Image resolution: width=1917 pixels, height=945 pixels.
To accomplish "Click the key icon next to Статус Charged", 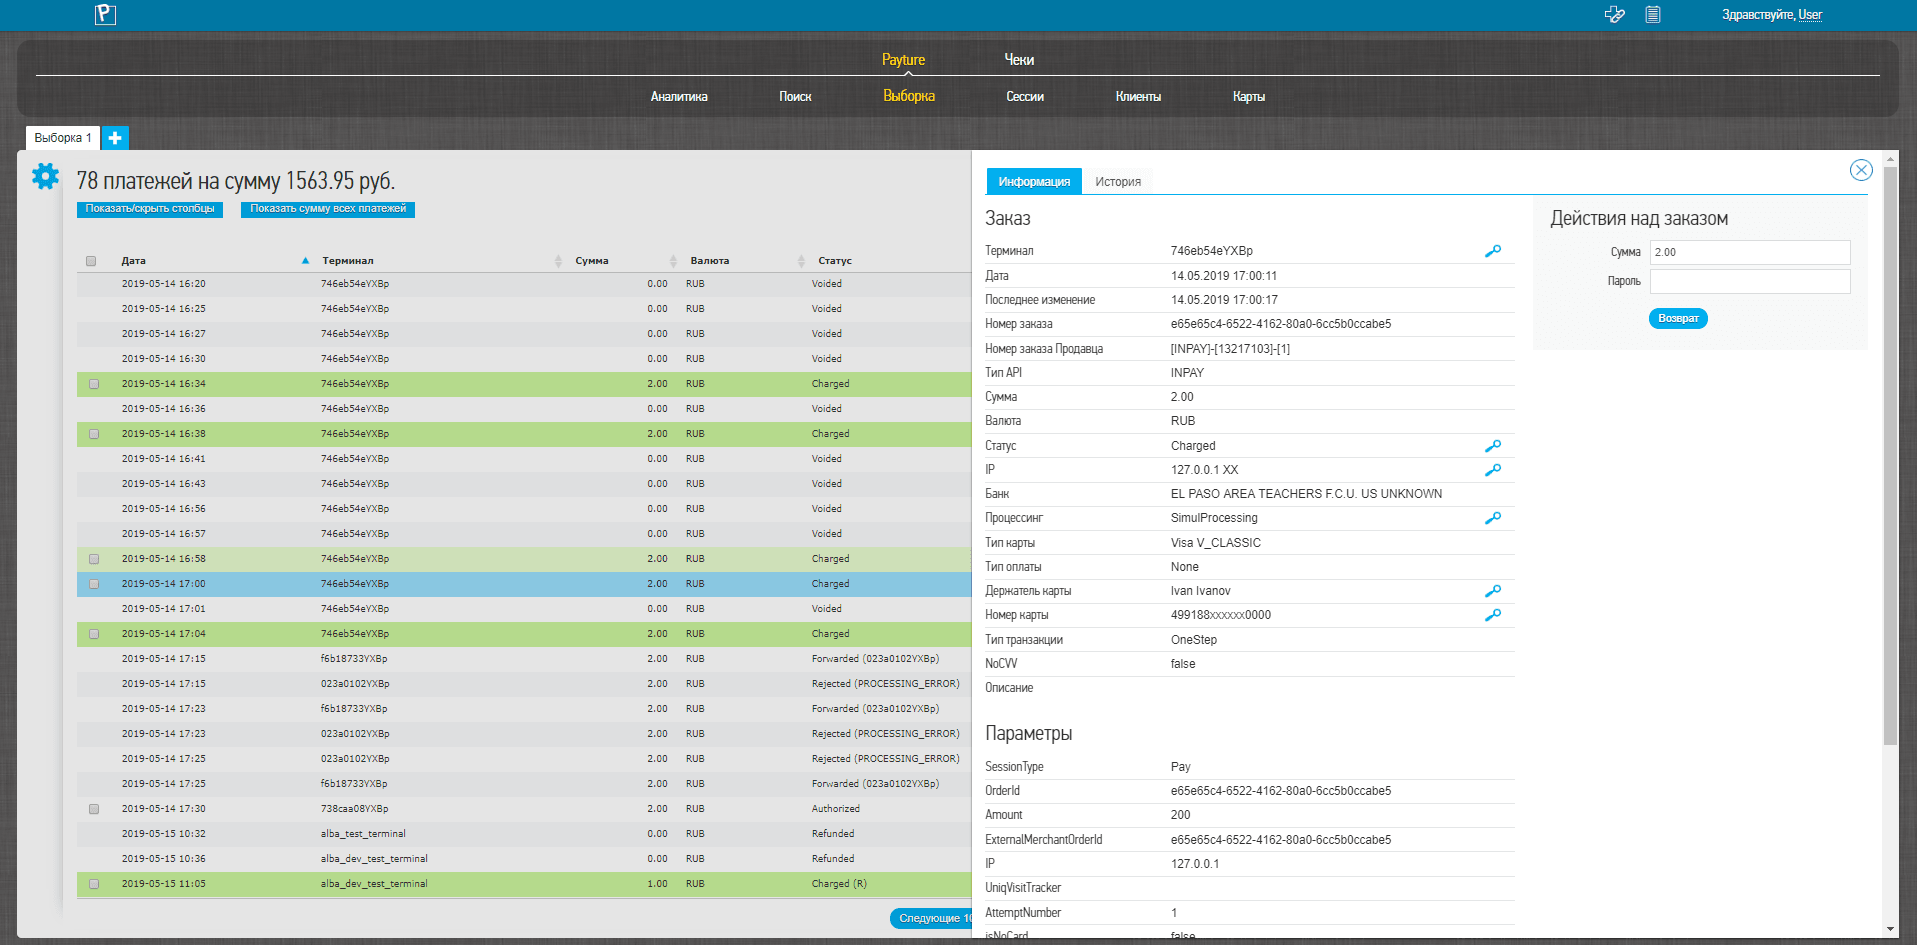I will (1493, 446).
